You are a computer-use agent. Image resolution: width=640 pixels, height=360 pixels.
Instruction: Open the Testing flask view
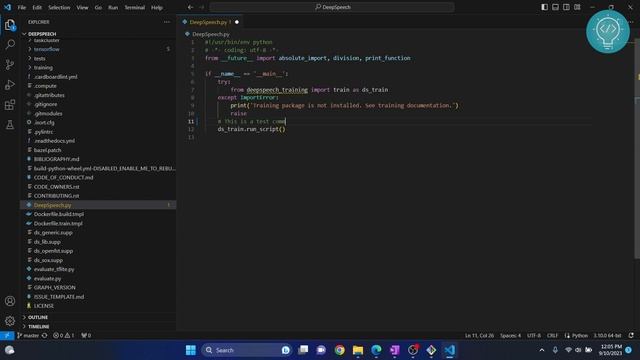pyautogui.click(x=10, y=125)
